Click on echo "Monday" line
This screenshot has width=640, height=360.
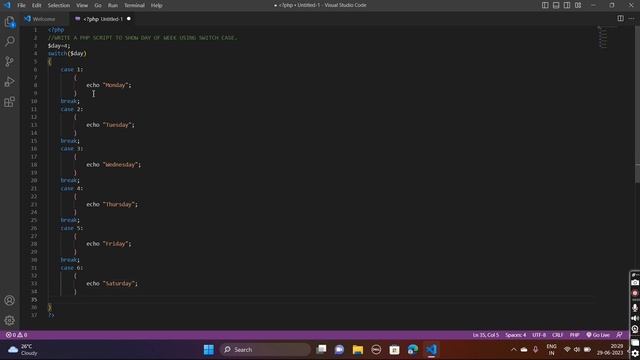pos(109,85)
